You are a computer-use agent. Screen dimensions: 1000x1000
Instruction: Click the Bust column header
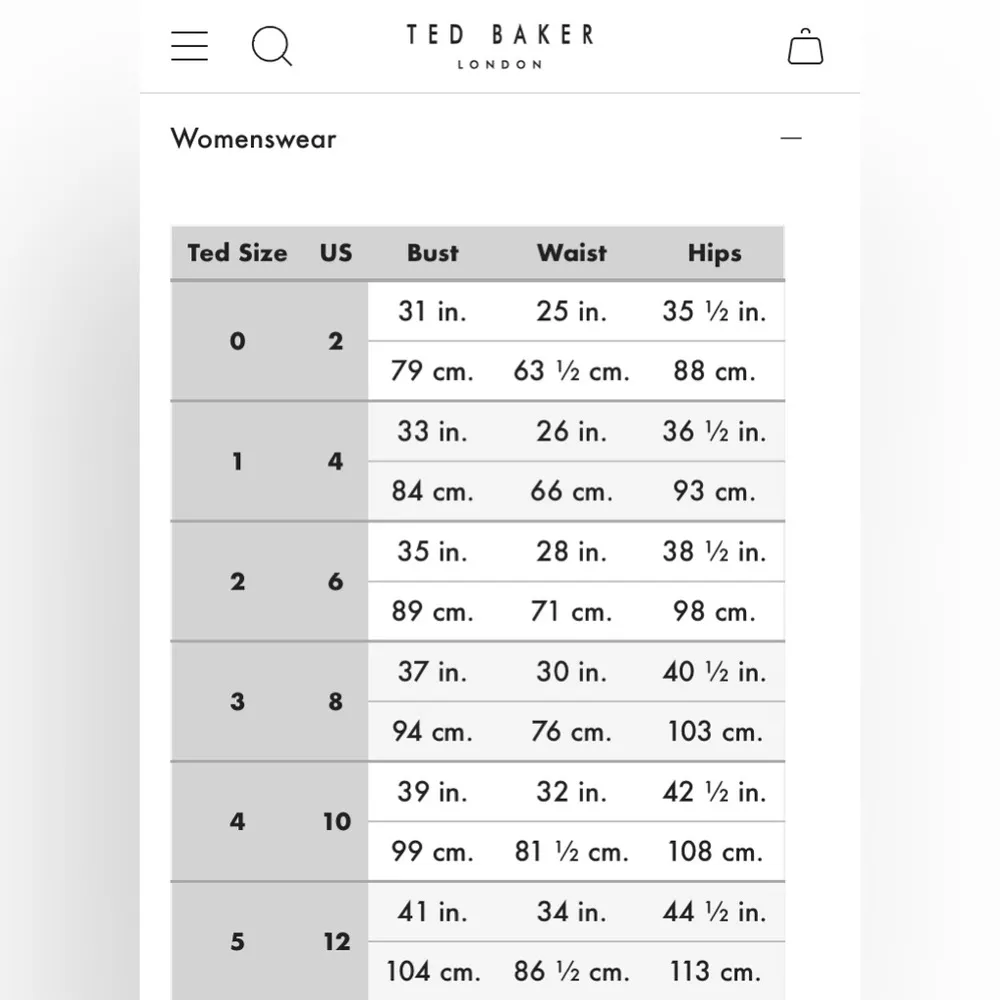tap(432, 253)
